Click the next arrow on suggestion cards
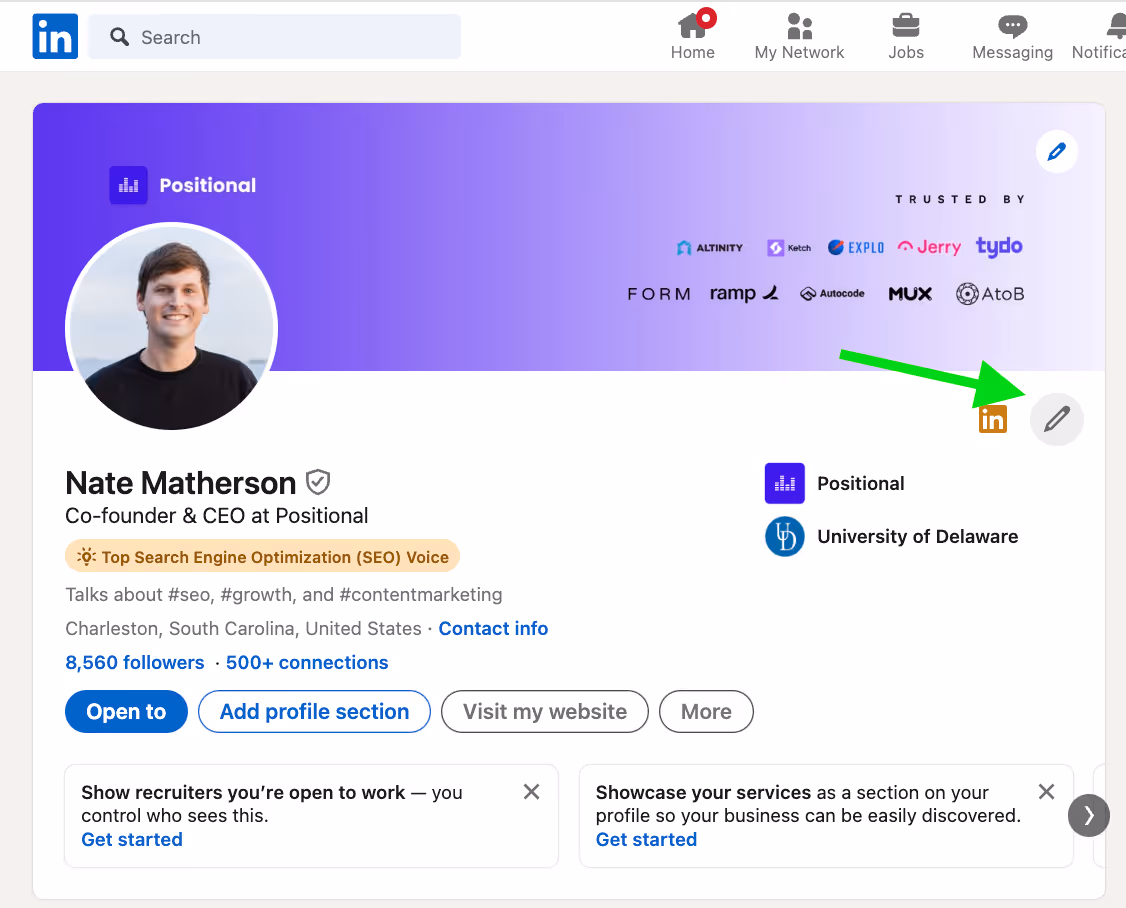Image resolution: width=1126 pixels, height=908 pixels. pos(1089,815)
